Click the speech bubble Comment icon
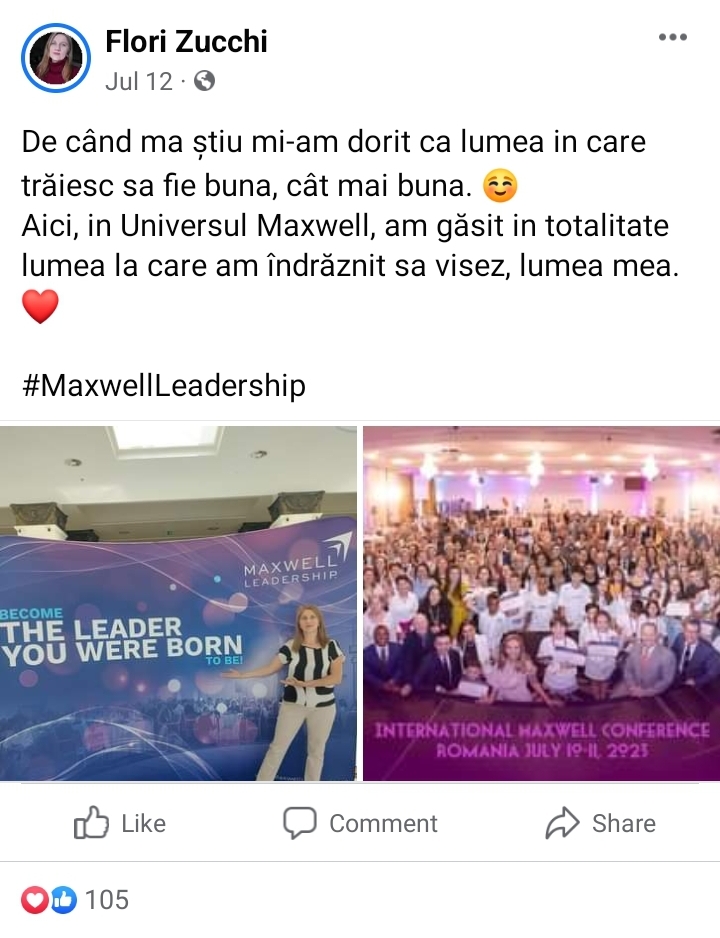The height and width of the screenshot is (938, 720). coord(300,823)
